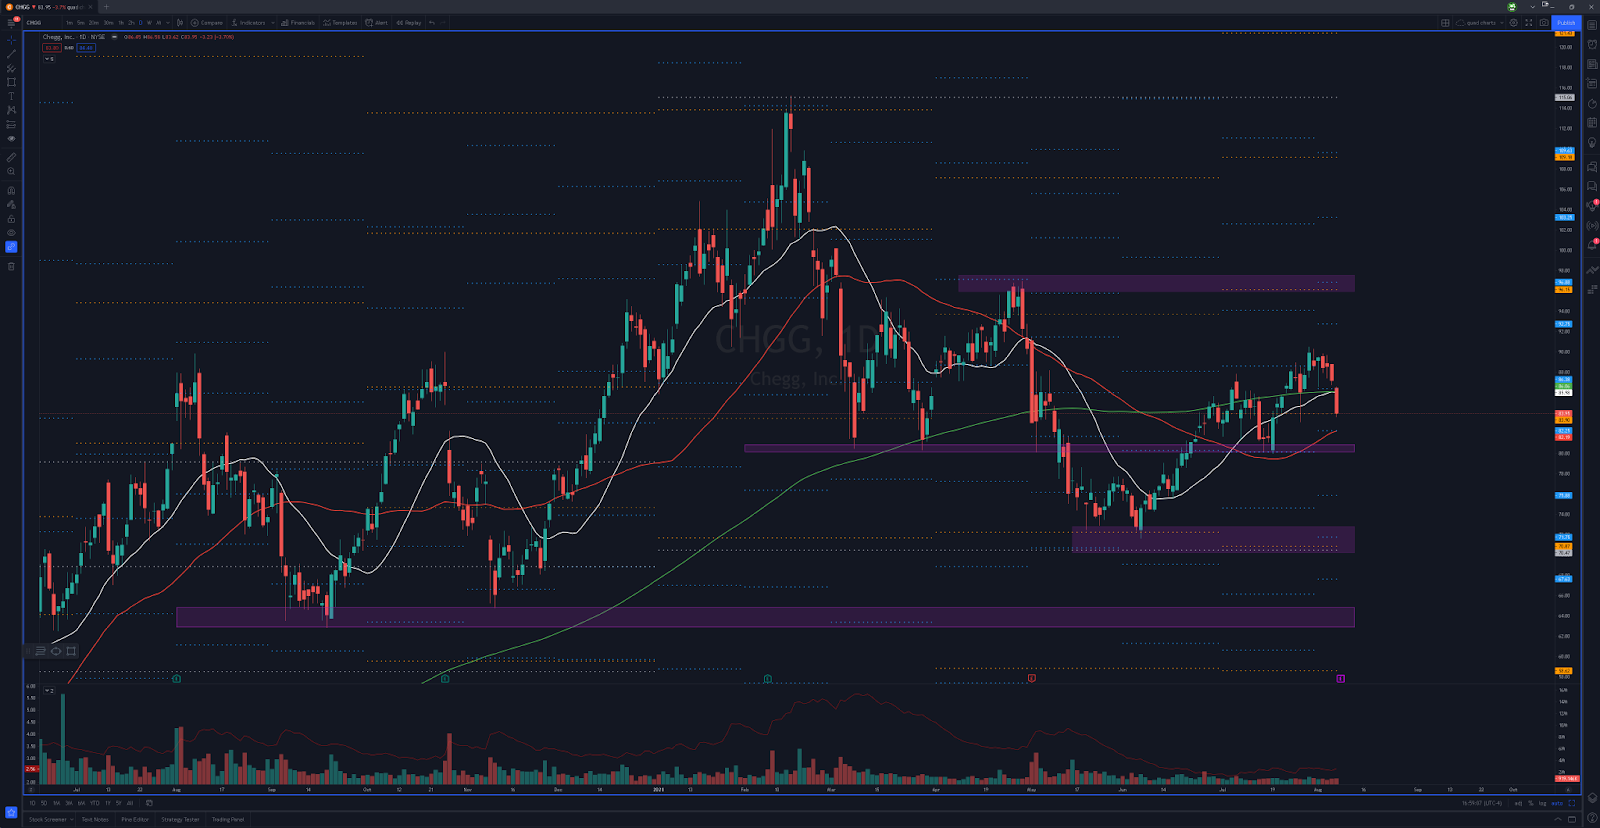Expand the browser profile dropdown chevron
Image resolution: width=1600 pixels, height=828 pixels.
(1532, 7)
